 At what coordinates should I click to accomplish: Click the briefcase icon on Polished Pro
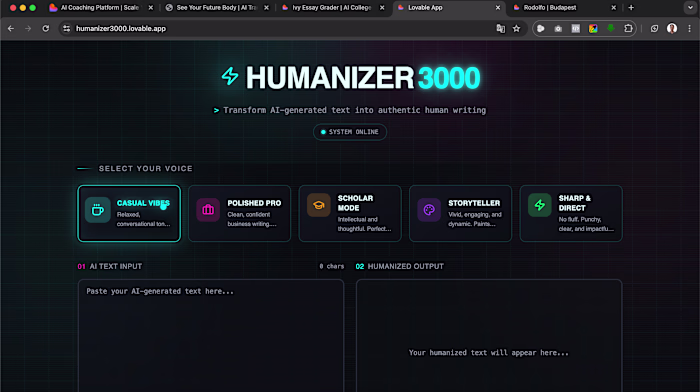point(208,209)
